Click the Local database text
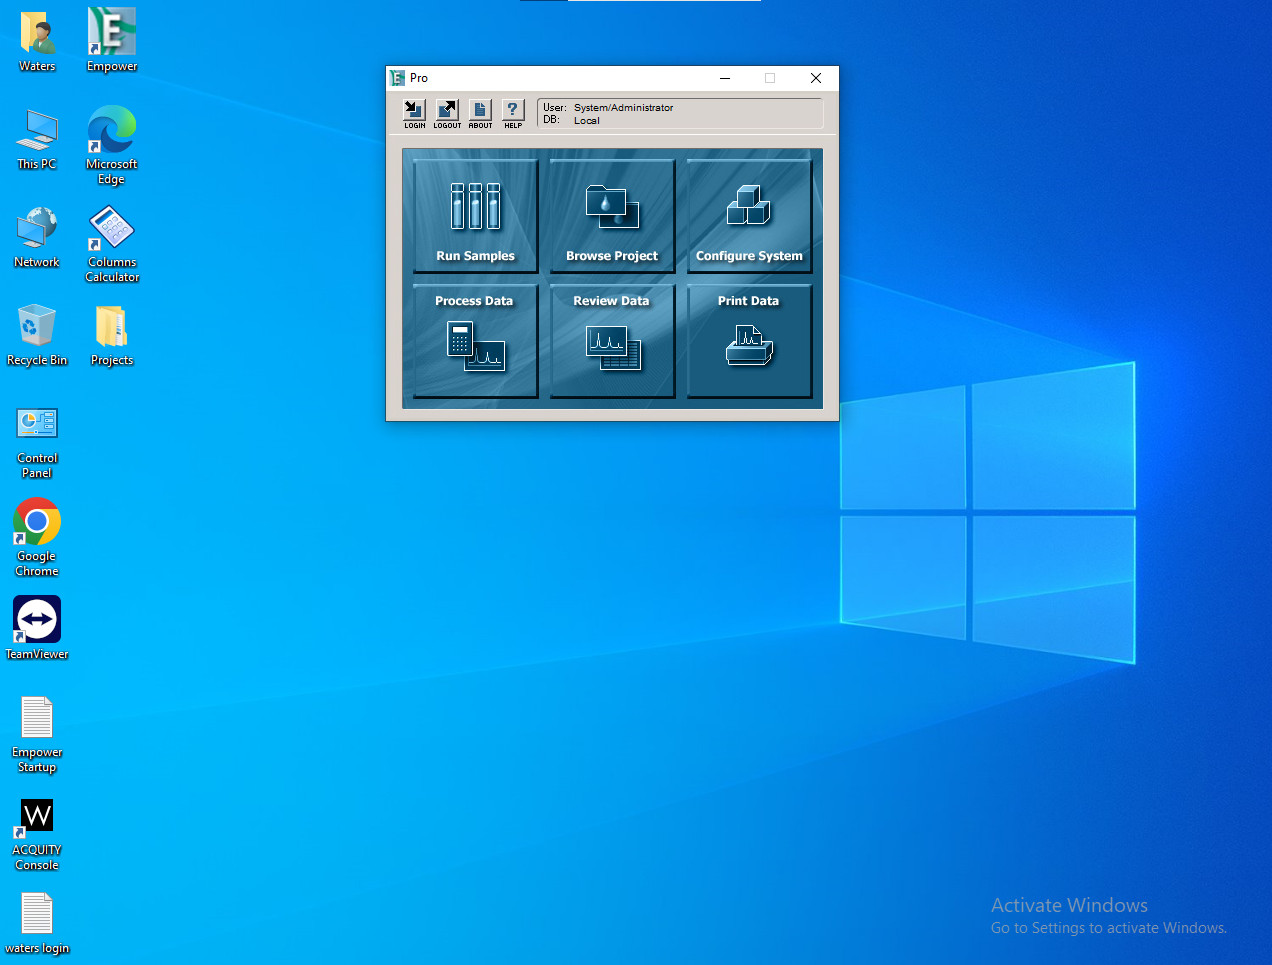The image size is (1272, 965). pyautogui.click(x=587, y=120)
